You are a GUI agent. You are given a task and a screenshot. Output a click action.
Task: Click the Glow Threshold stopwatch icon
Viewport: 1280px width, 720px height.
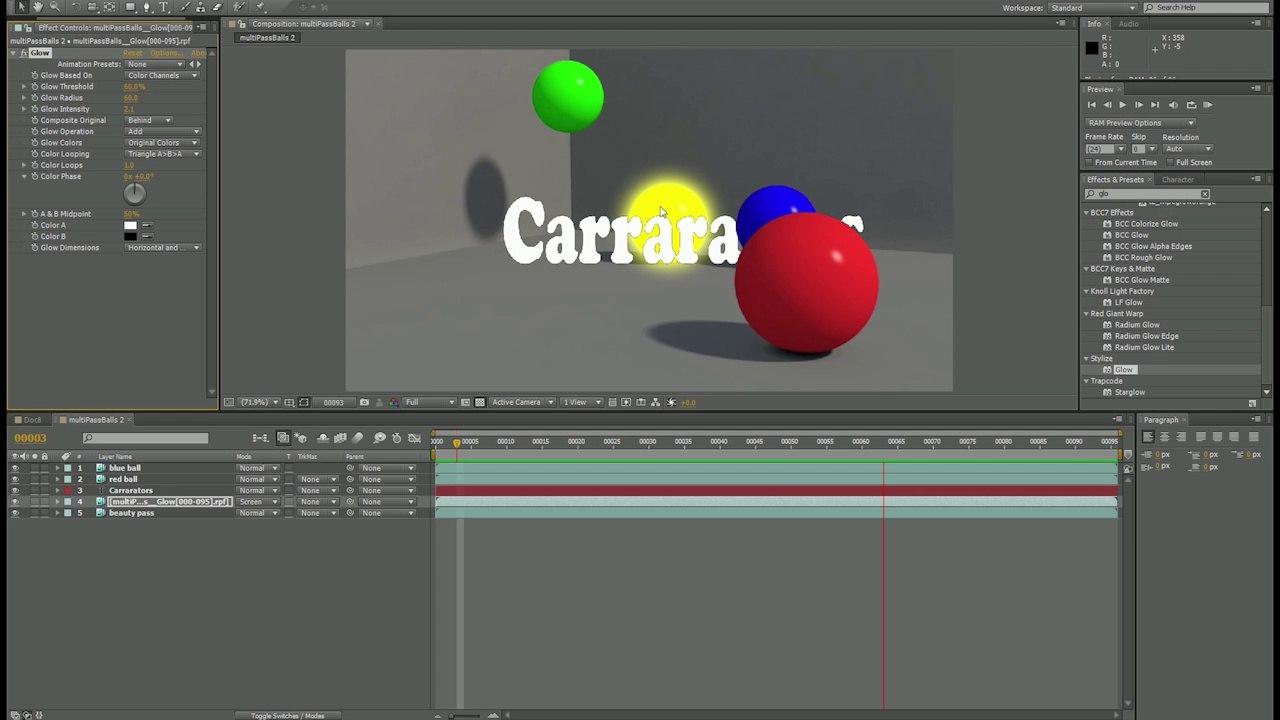tap(34, 87)
